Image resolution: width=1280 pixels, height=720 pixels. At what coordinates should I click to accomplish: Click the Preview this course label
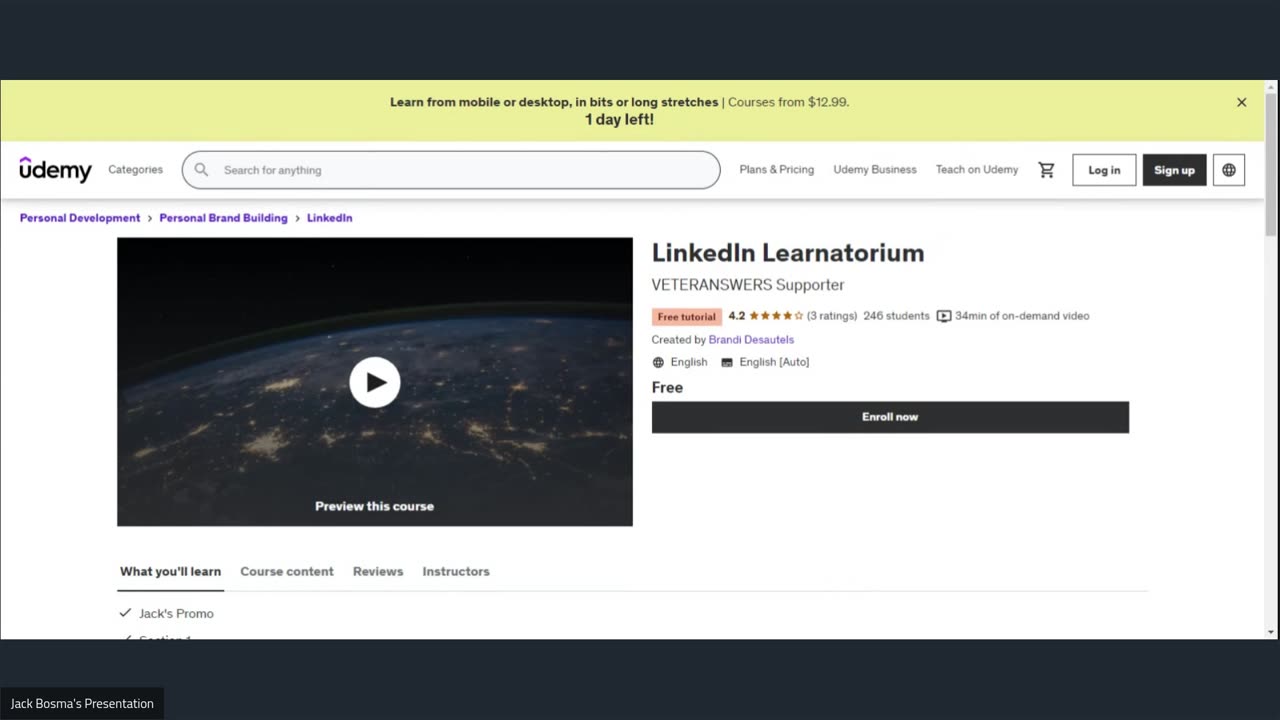[375, 506]
